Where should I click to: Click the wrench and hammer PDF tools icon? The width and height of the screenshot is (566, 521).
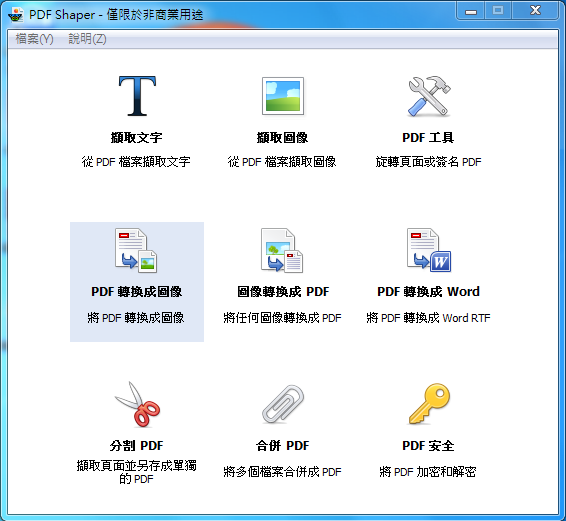[x=429, y=96]
